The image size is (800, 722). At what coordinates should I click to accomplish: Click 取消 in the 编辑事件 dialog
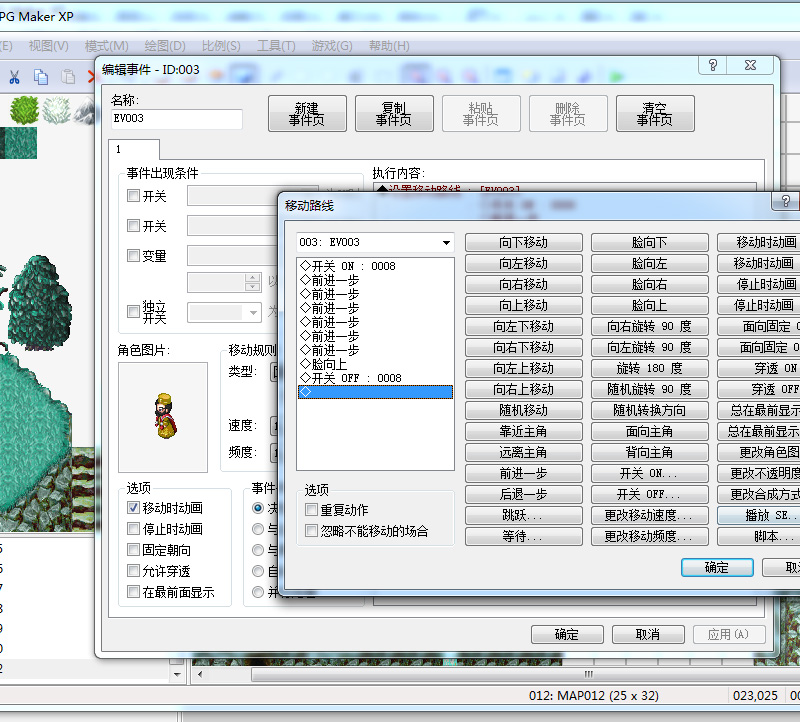click(648, 634)
